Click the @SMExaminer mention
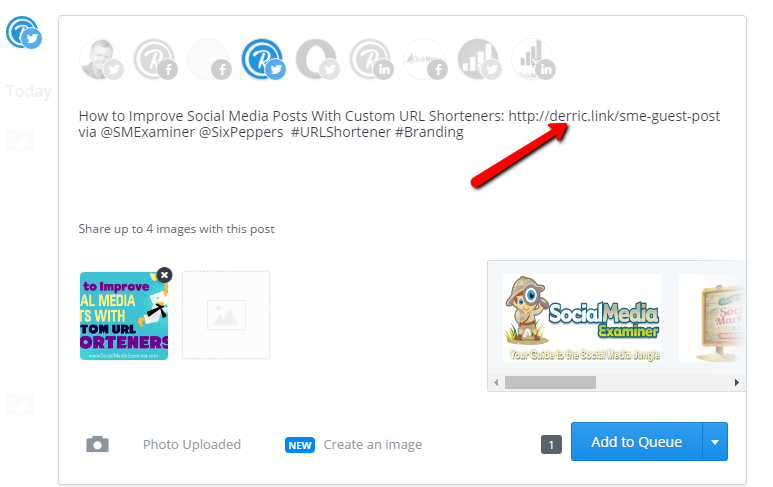 [147, 132]
